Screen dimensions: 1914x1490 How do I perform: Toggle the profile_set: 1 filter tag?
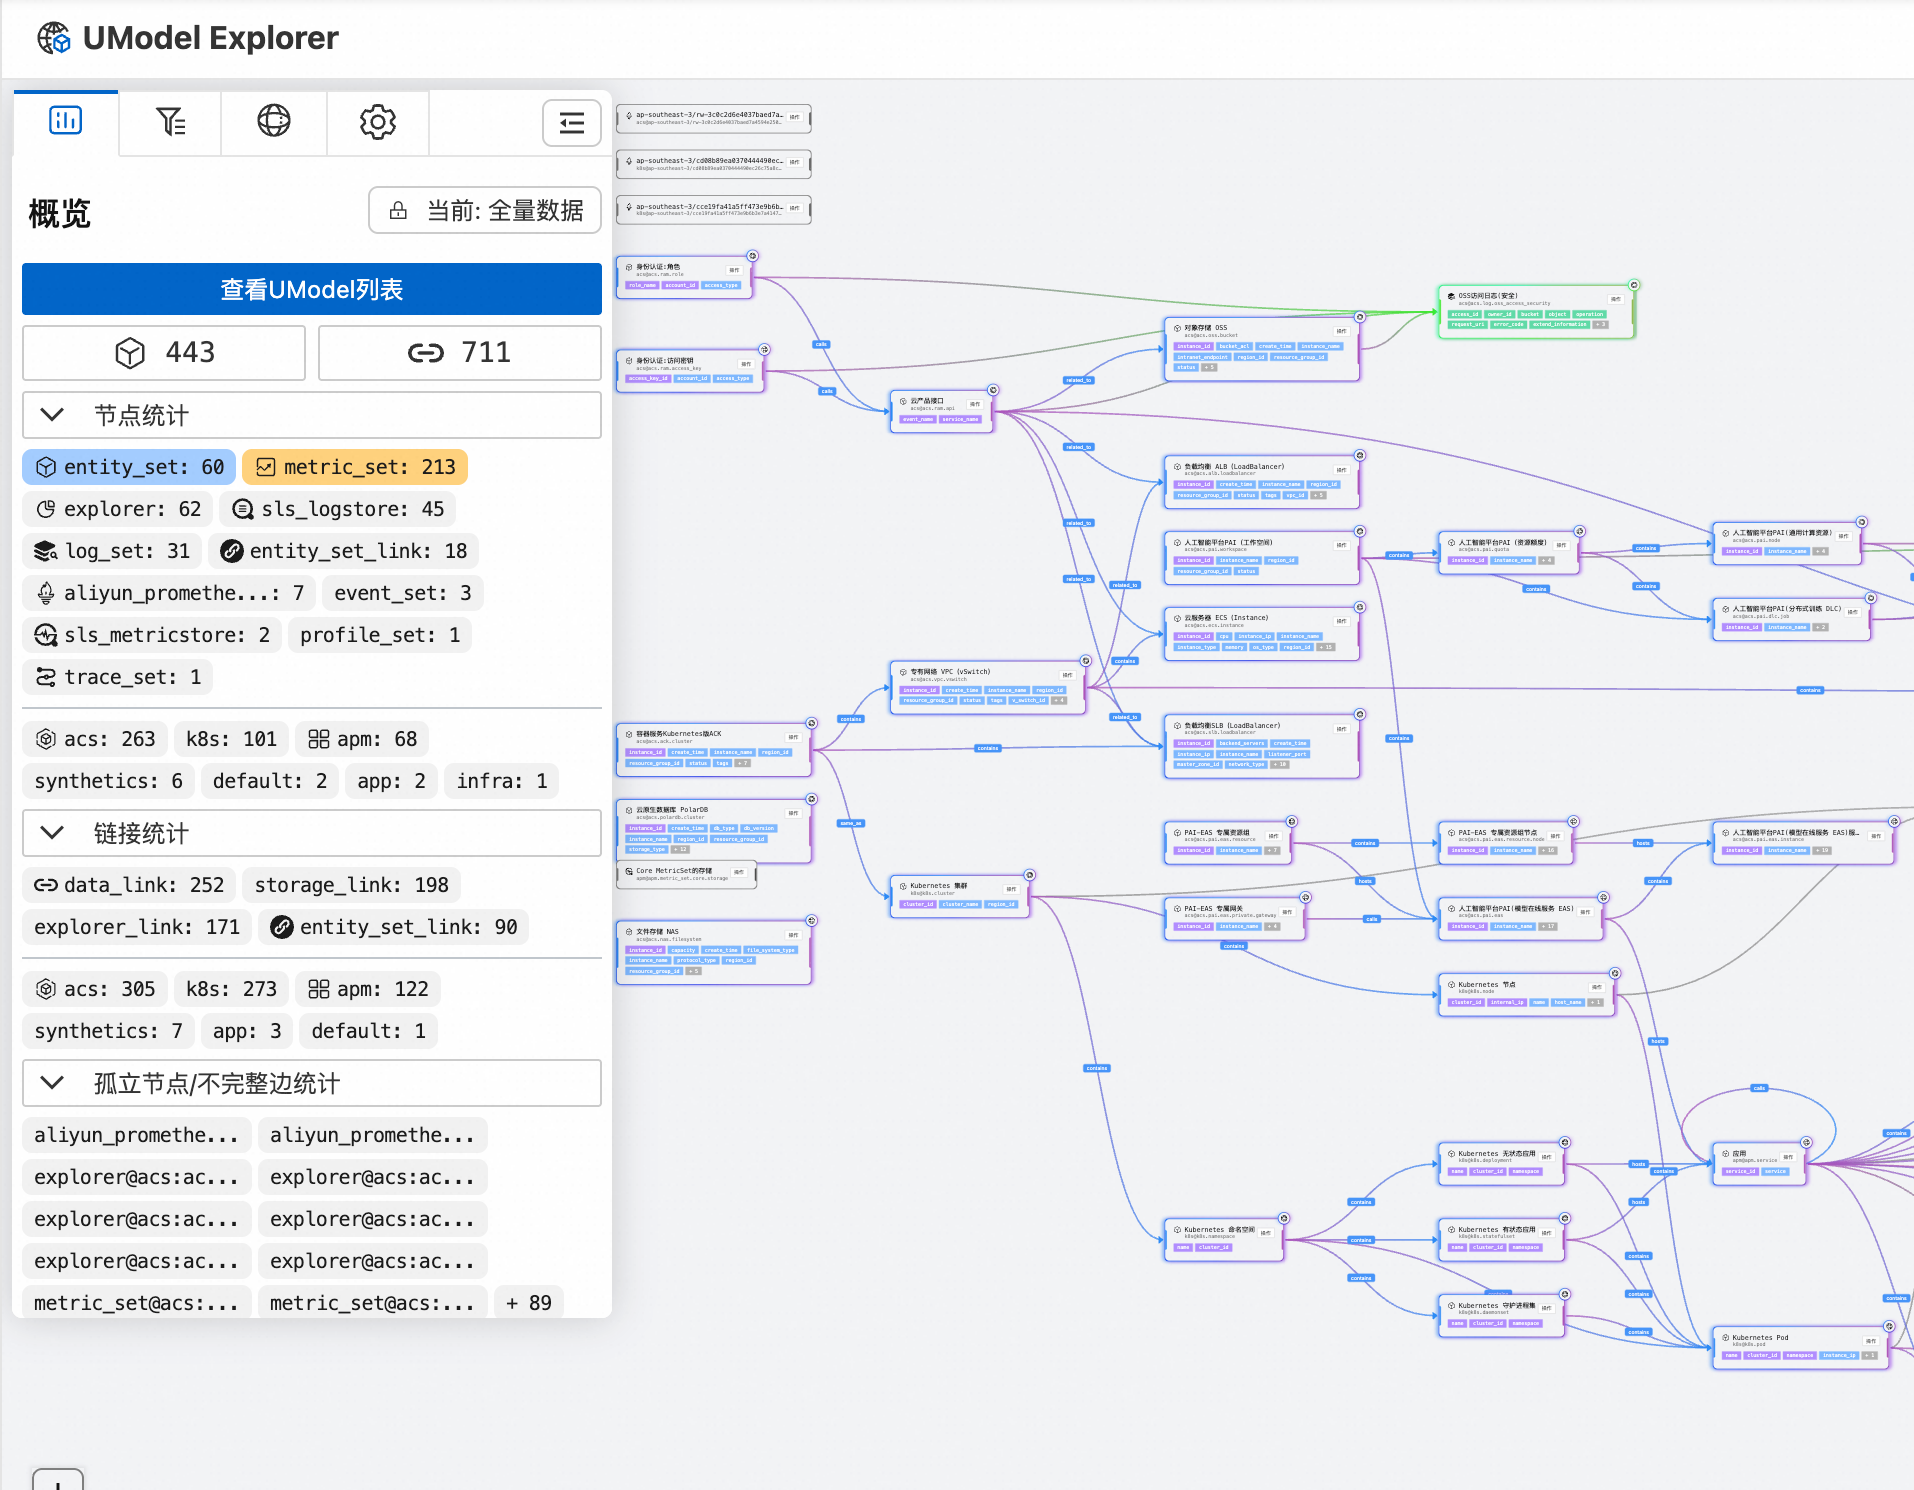tap(380, 635)
